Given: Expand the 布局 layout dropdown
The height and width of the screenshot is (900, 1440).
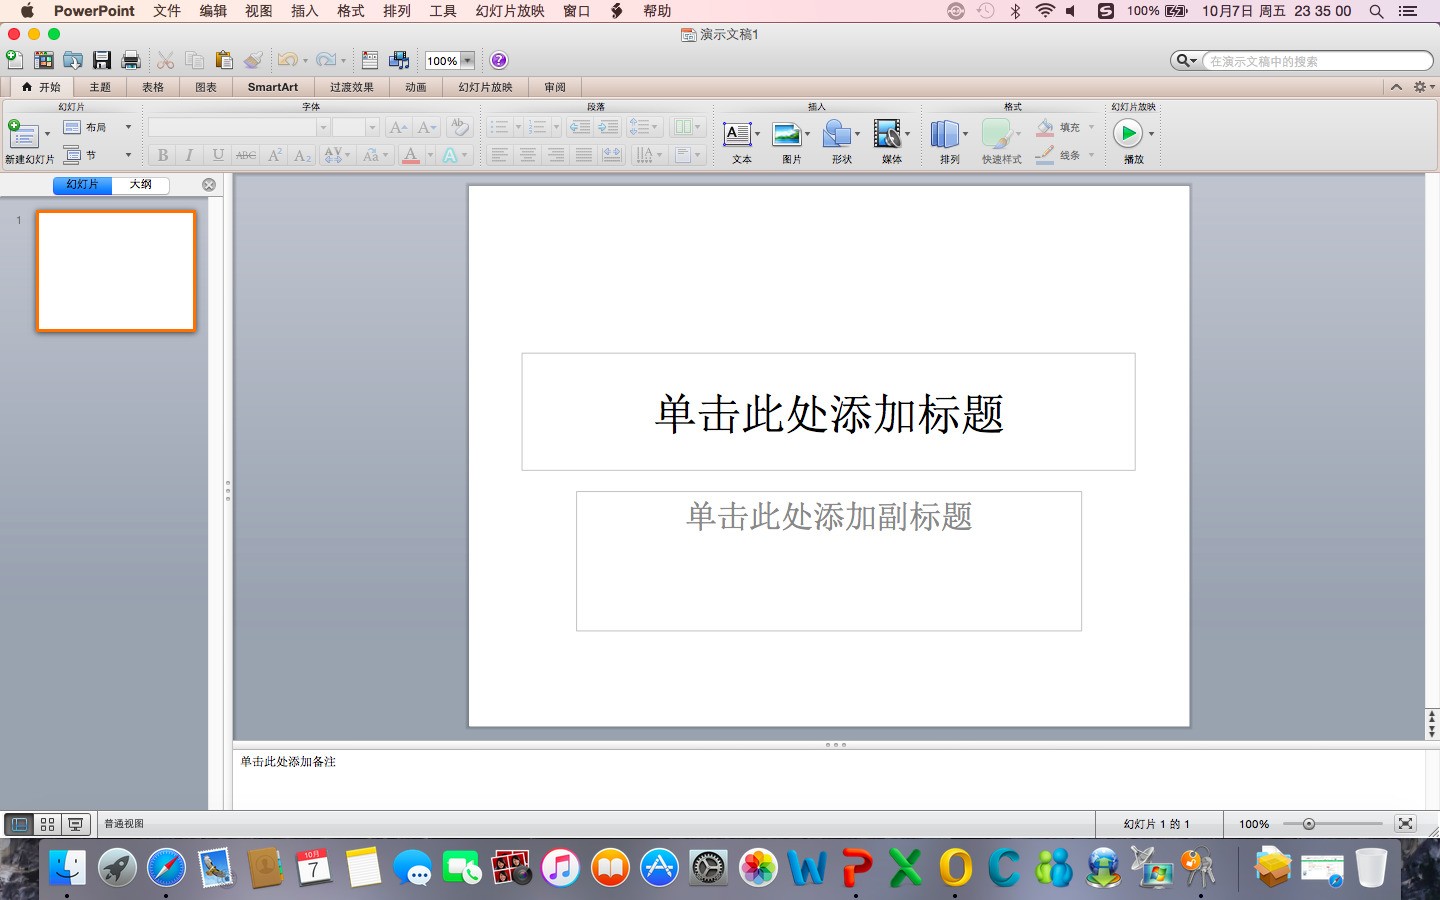Looking at the screenshot, I should pyautogui.click(x=128, y=127).
